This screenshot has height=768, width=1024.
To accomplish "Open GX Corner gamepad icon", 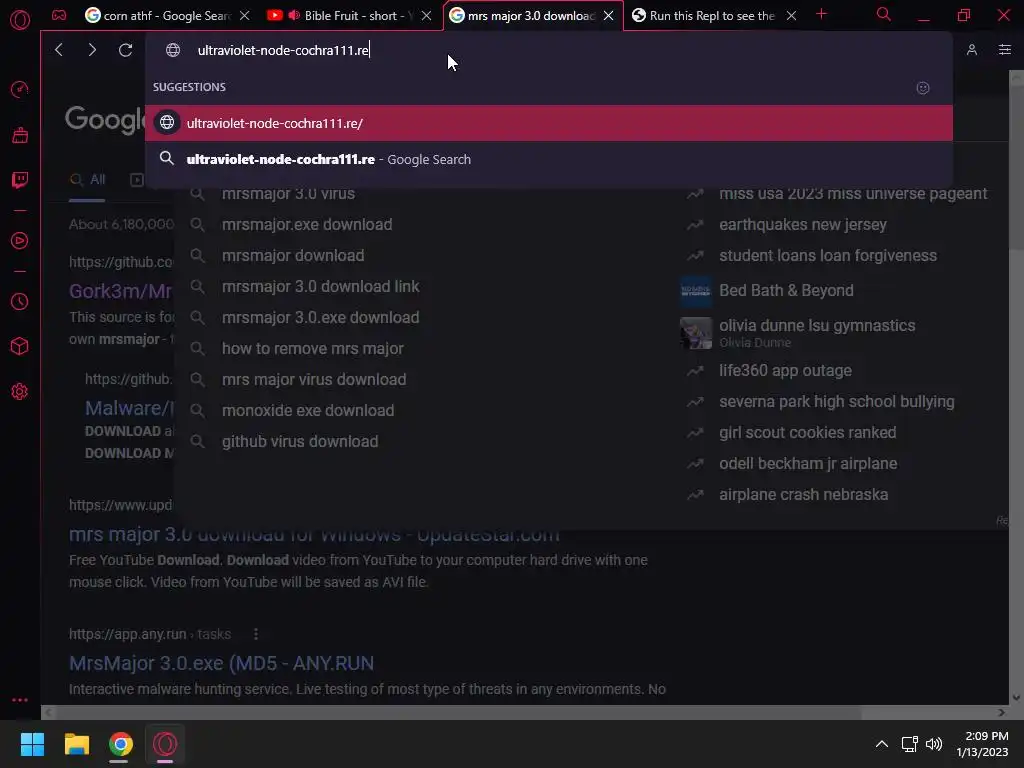I will click(x=59, y=15).
